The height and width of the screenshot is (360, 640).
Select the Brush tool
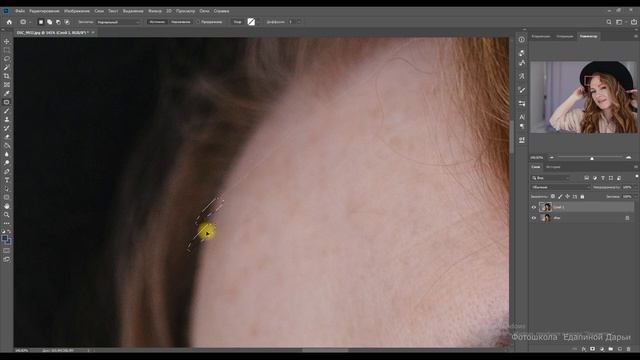(7, 111)
